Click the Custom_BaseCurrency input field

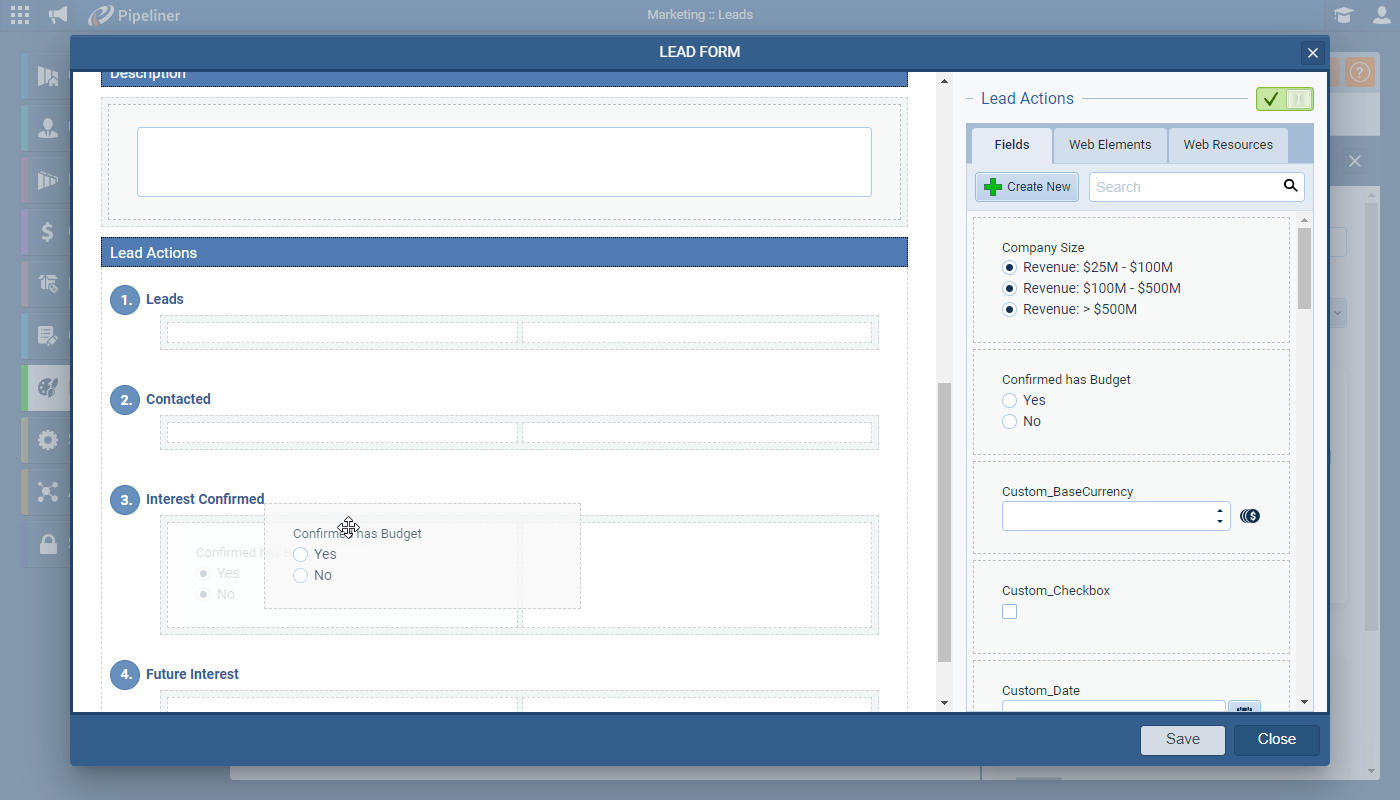[1105, 516]
